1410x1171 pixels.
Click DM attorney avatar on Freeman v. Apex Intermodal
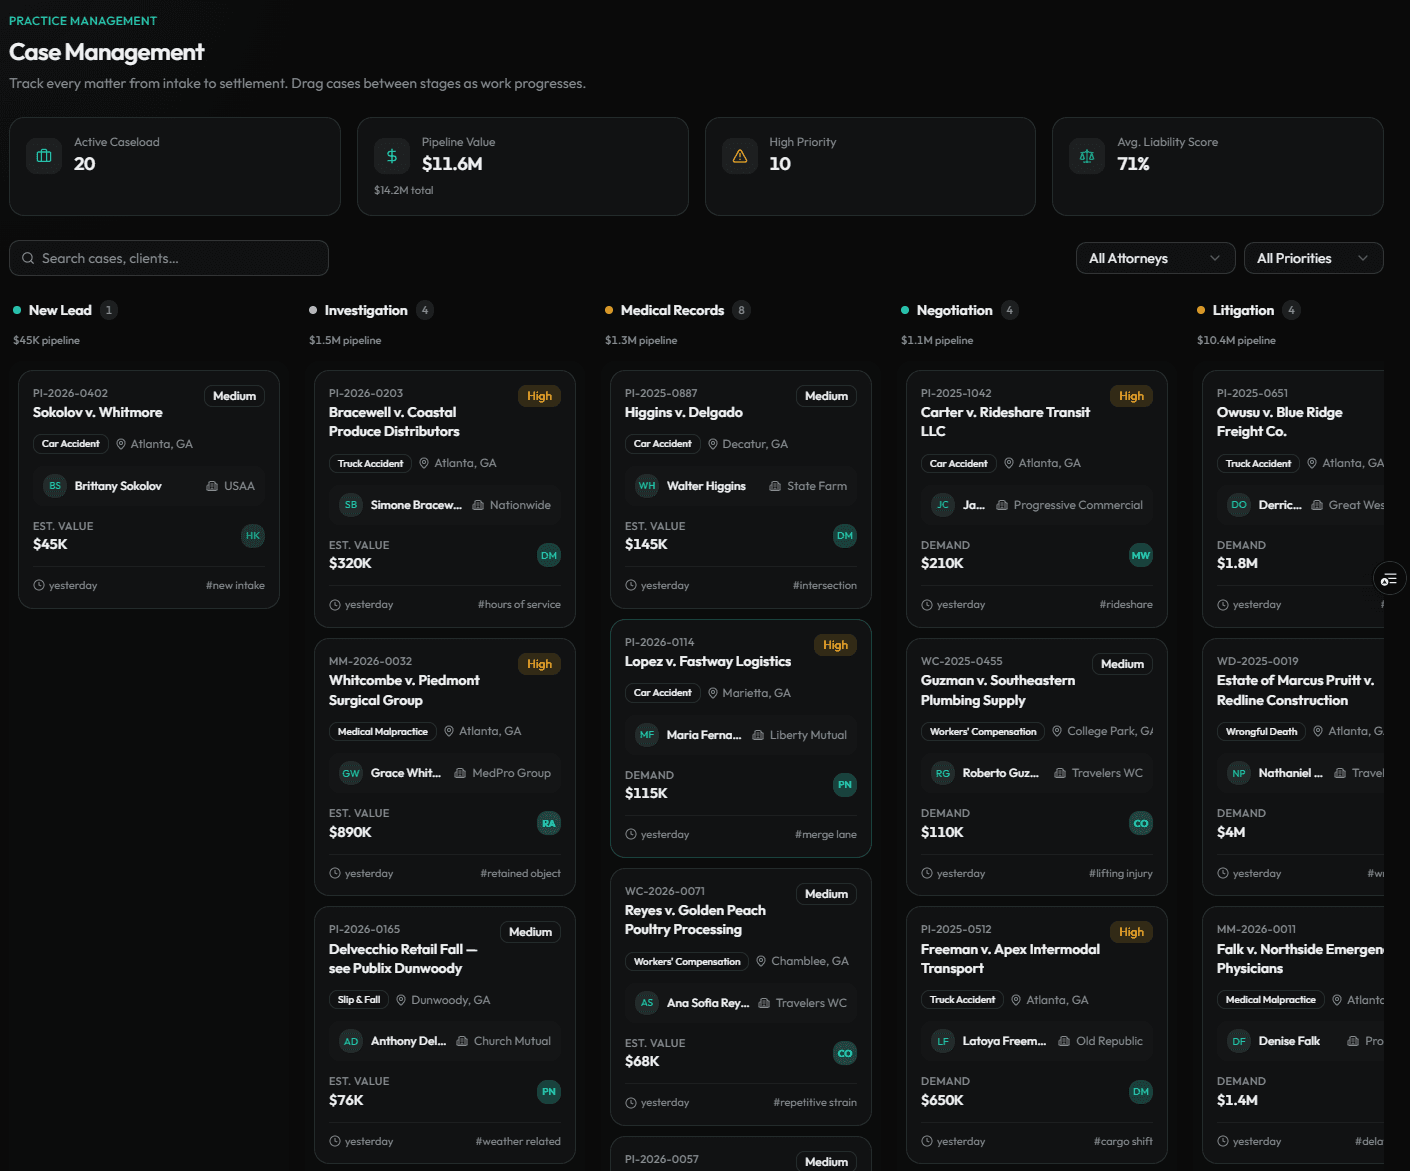1141,1091
